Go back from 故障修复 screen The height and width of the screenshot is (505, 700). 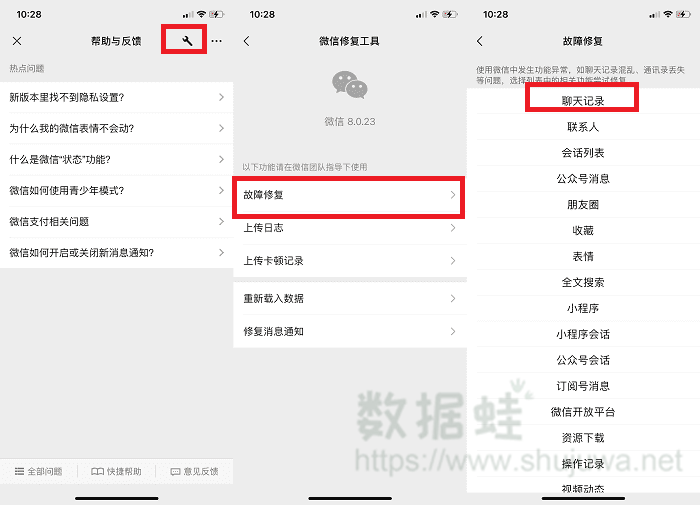pos(480,41)
